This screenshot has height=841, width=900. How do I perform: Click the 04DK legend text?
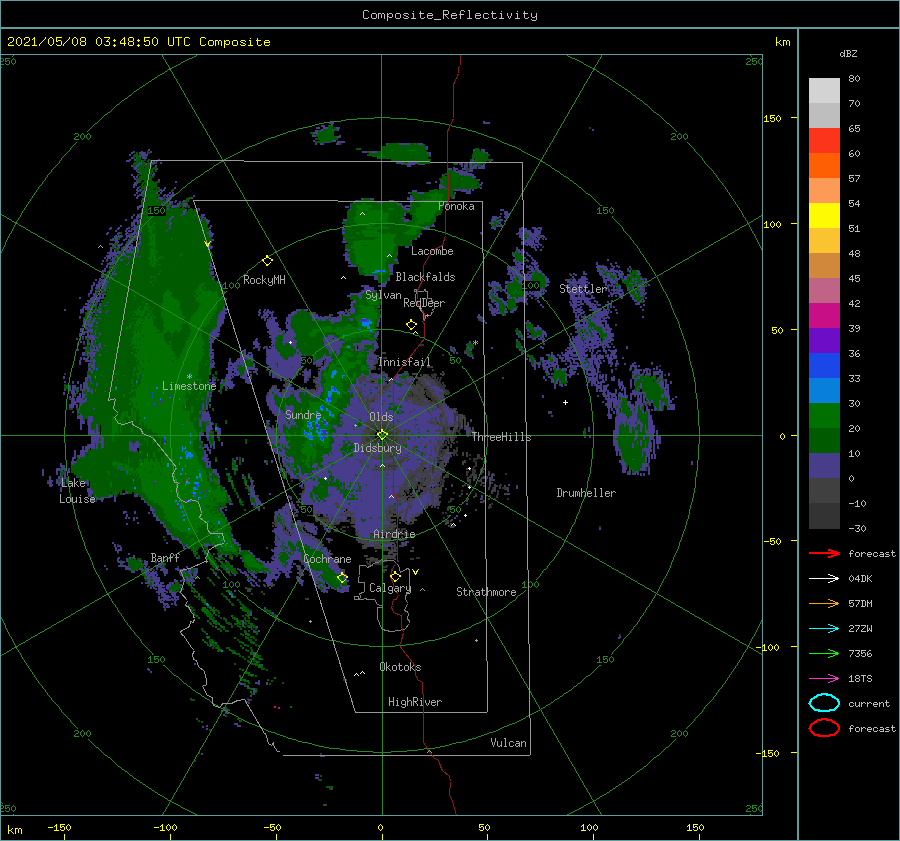point(860,579)
